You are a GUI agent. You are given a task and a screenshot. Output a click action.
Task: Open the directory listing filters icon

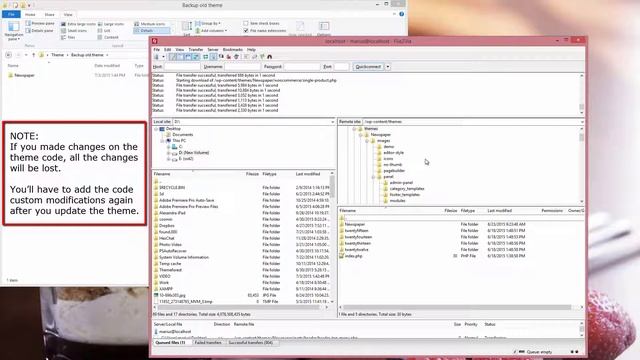[x=246, y=57]
